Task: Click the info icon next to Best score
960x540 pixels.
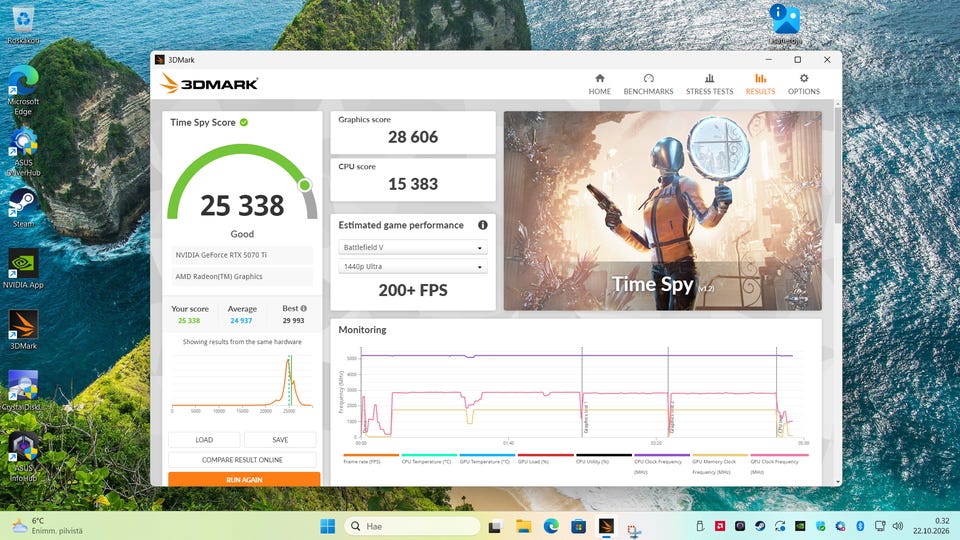Action: (304, 308)
